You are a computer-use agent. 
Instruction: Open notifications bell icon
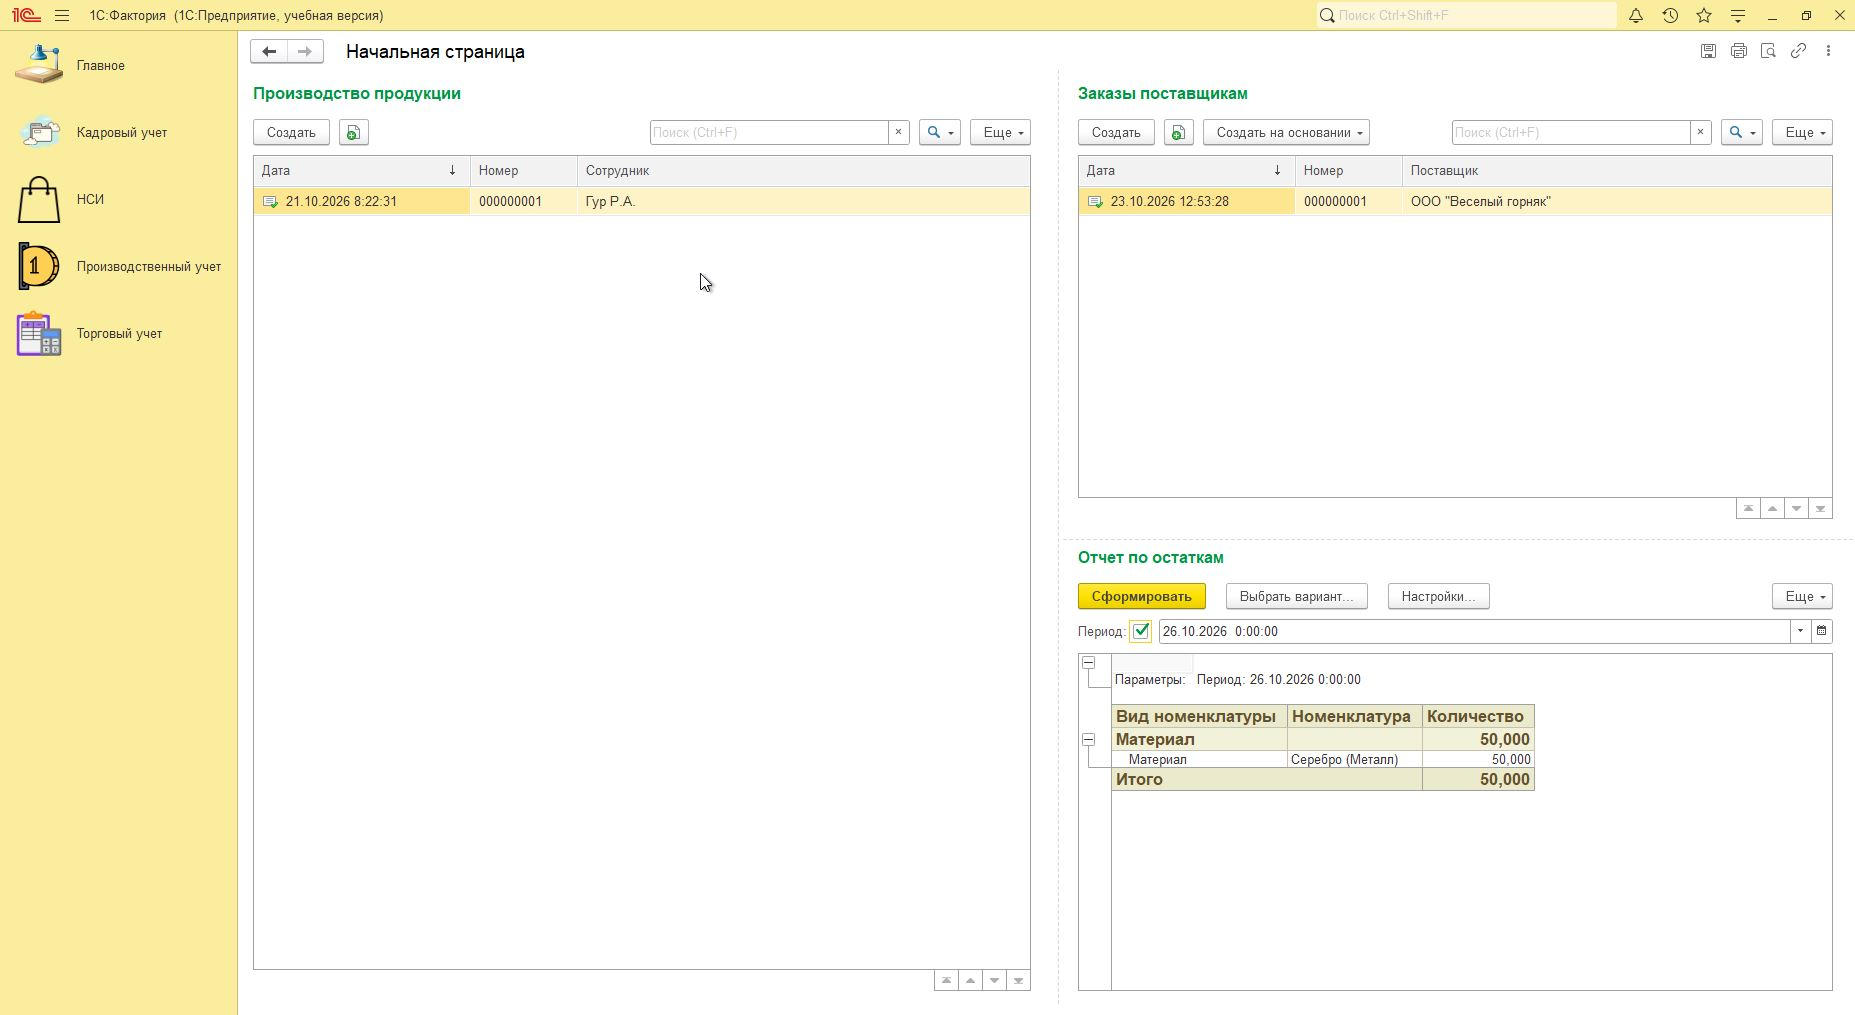(x=1636, y=16)
